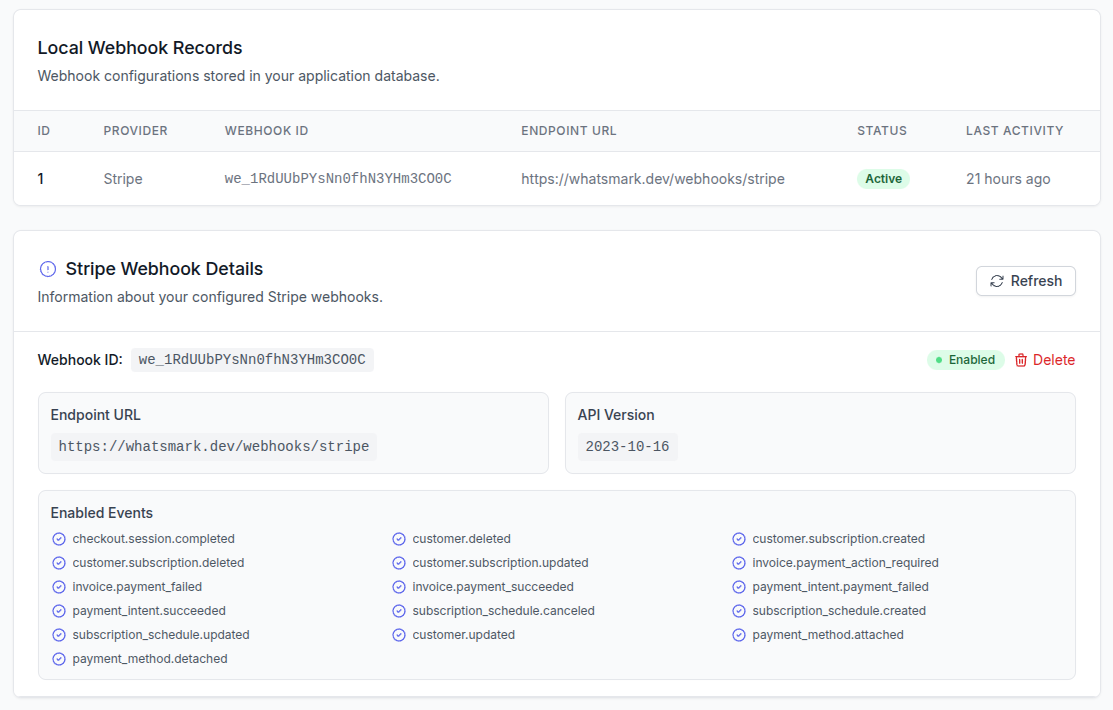Click the Stripe Webhook Details heading

pos(164,269)
